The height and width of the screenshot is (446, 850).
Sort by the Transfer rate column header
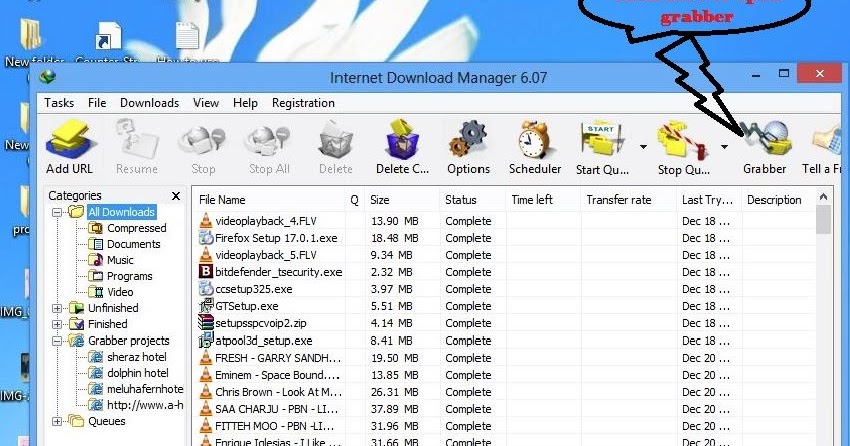tap(629, 199)
